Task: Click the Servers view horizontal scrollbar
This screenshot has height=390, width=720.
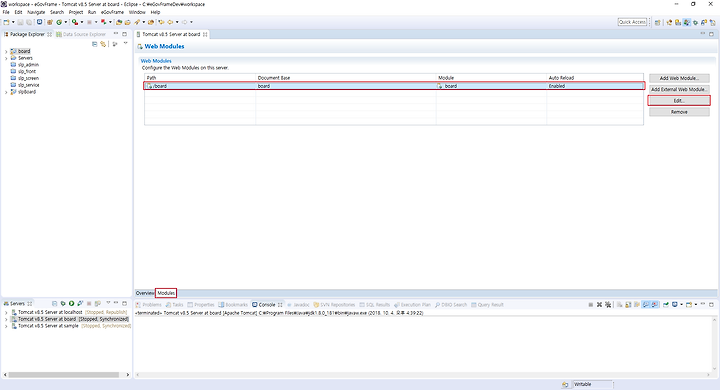Action: coord(64,375)
